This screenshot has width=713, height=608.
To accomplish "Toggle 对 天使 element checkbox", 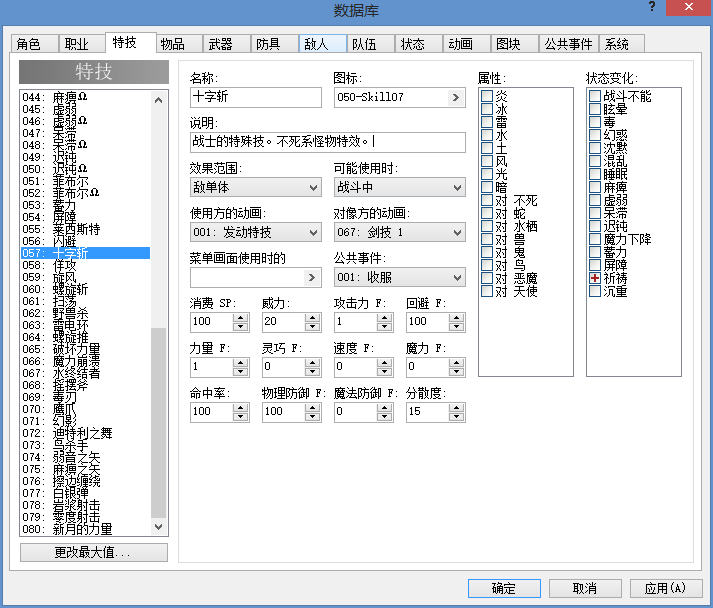I will tap(487, 291).
